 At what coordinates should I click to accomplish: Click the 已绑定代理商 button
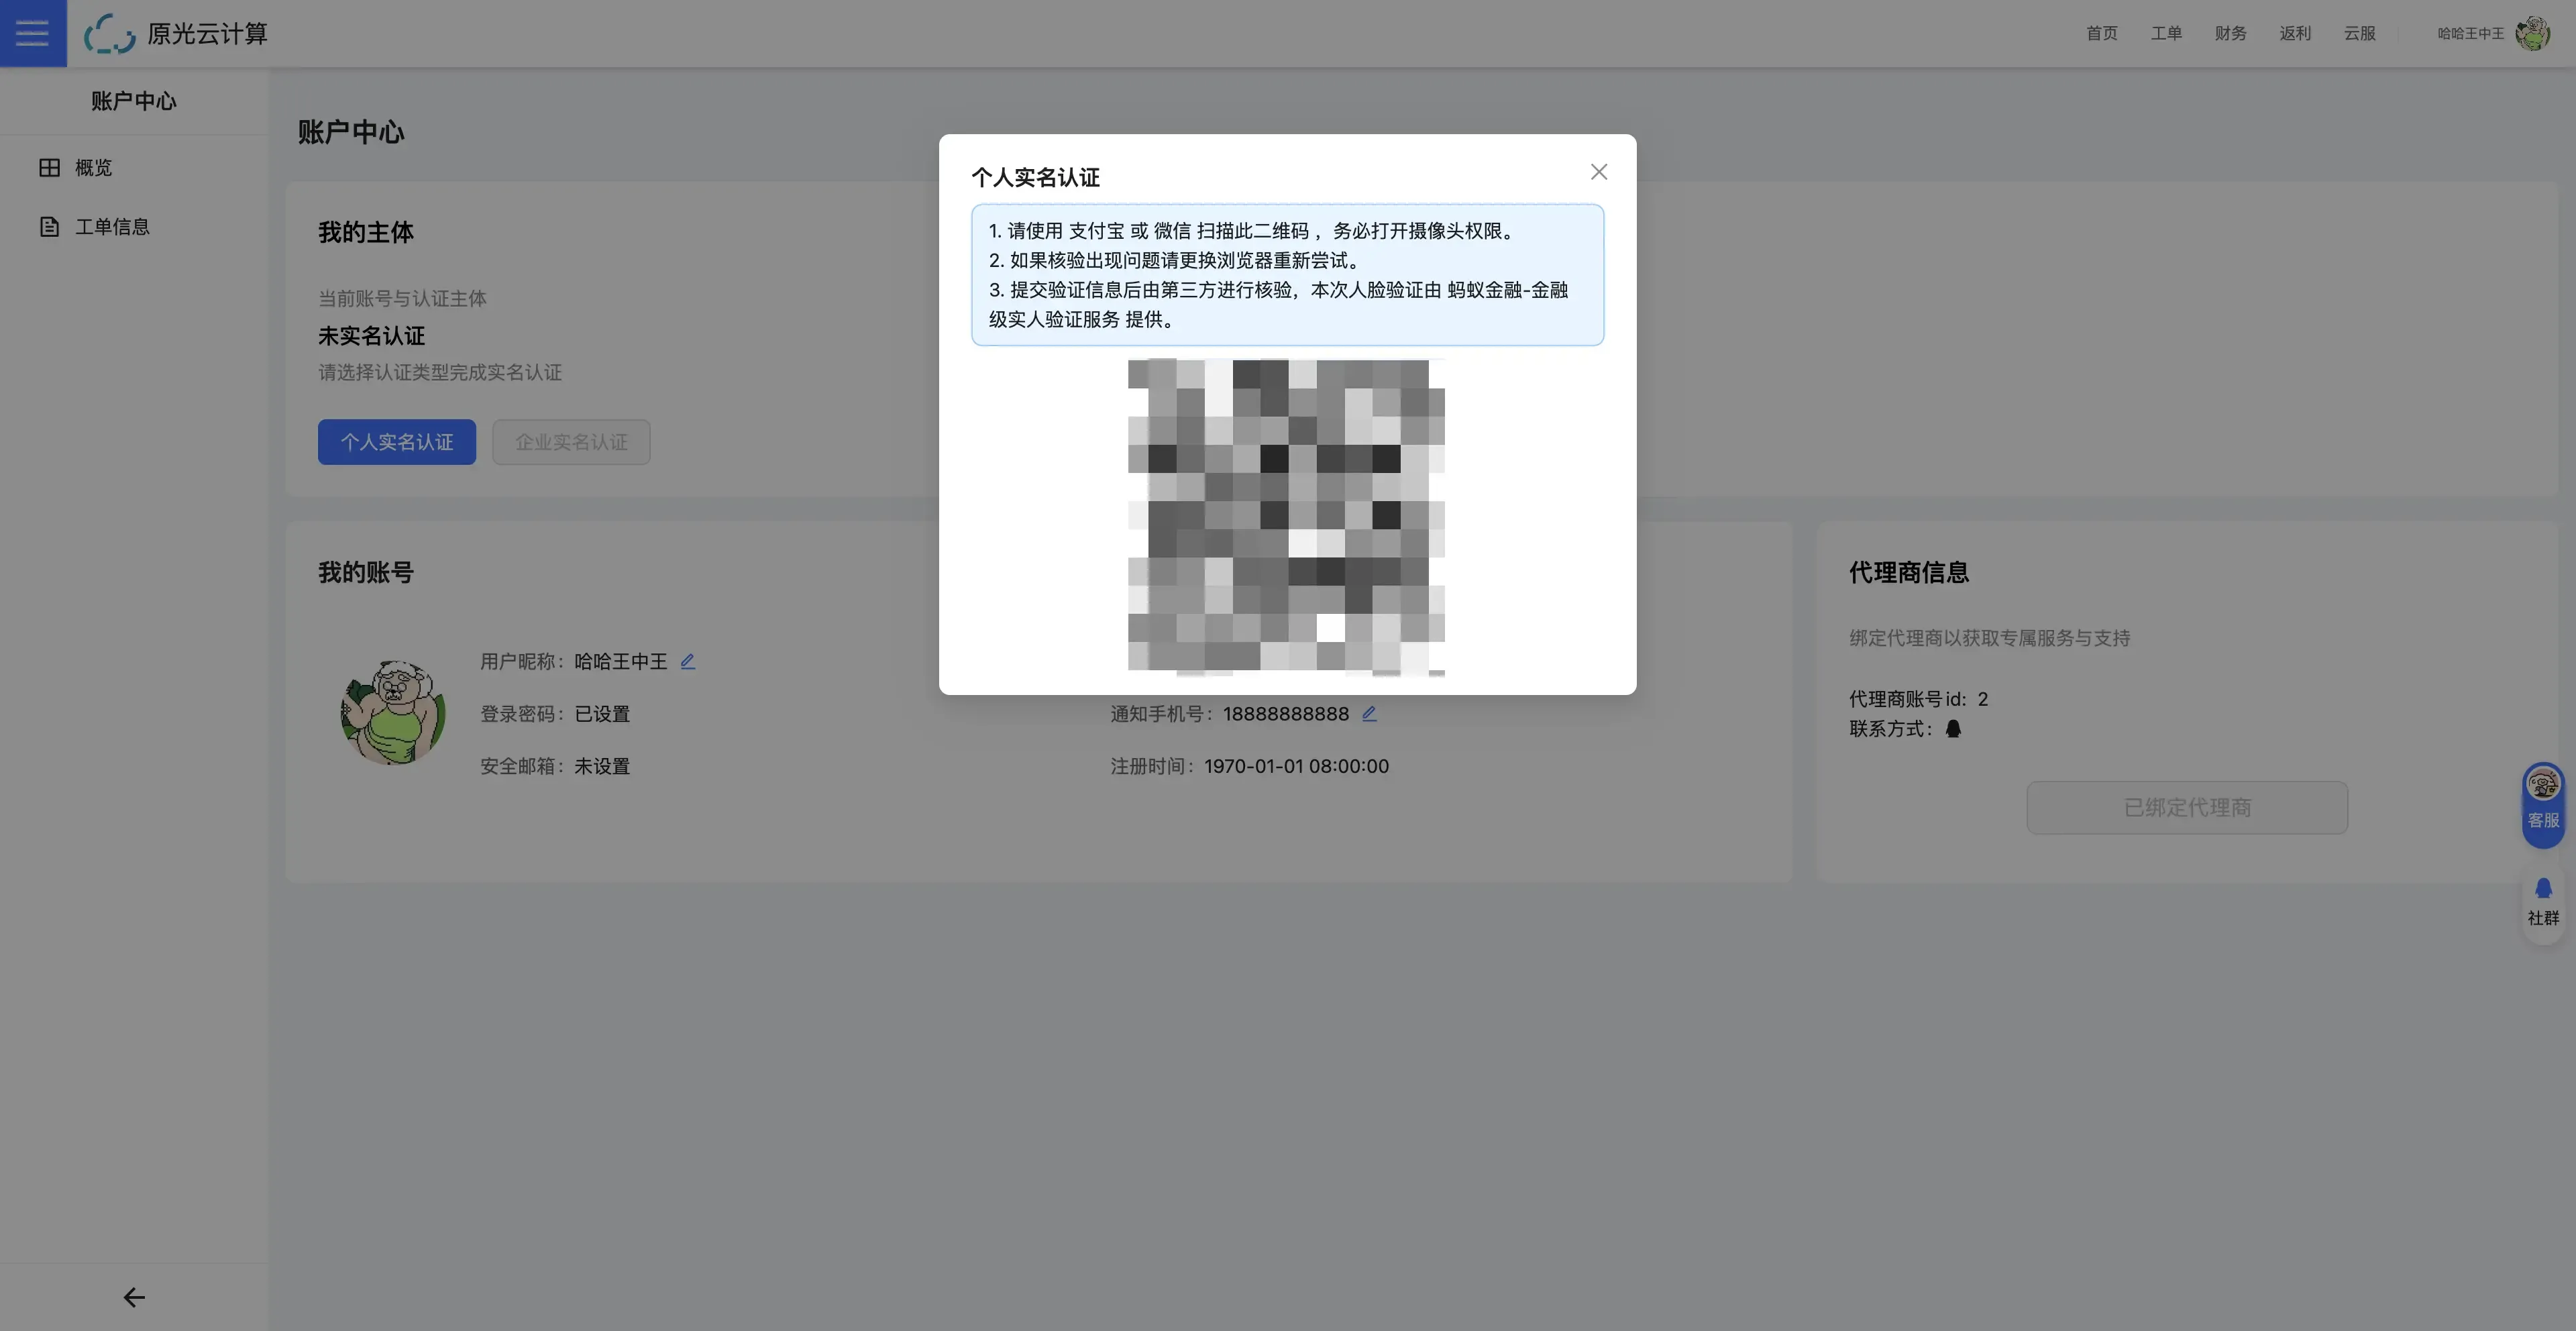click(2187, 807)
